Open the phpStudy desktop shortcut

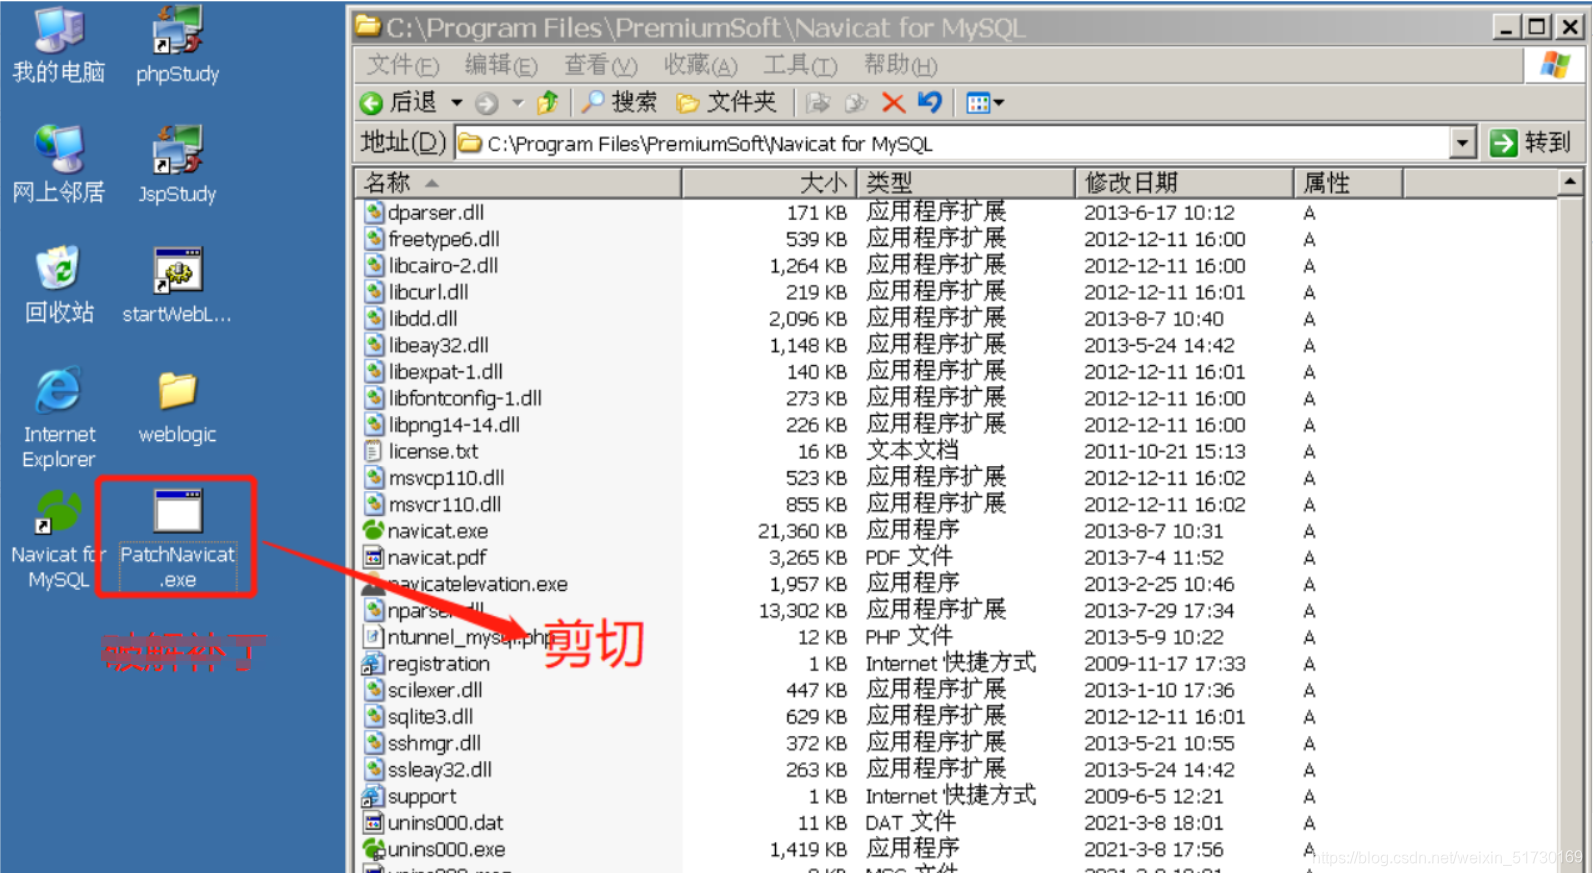point(178,45)
